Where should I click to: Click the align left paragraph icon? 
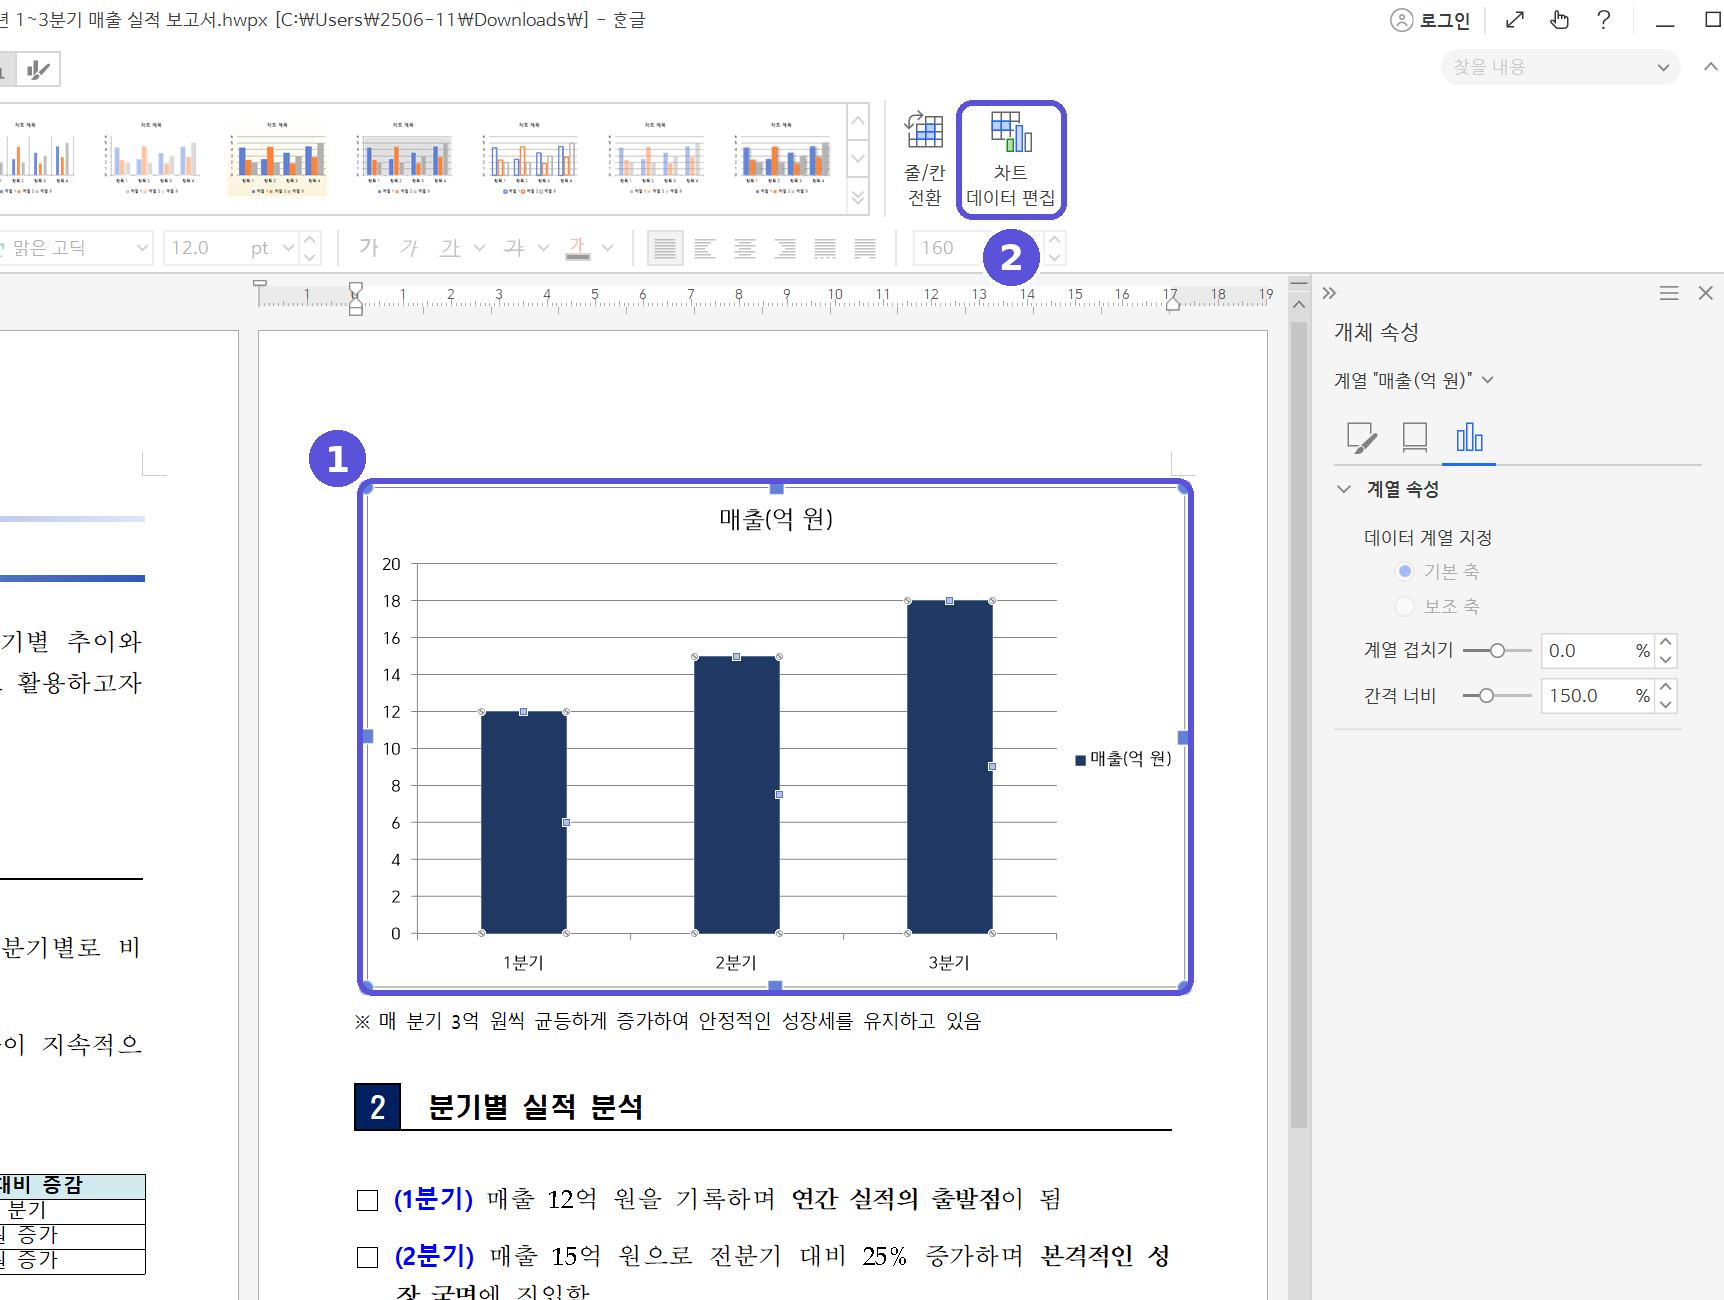[705, 248]
